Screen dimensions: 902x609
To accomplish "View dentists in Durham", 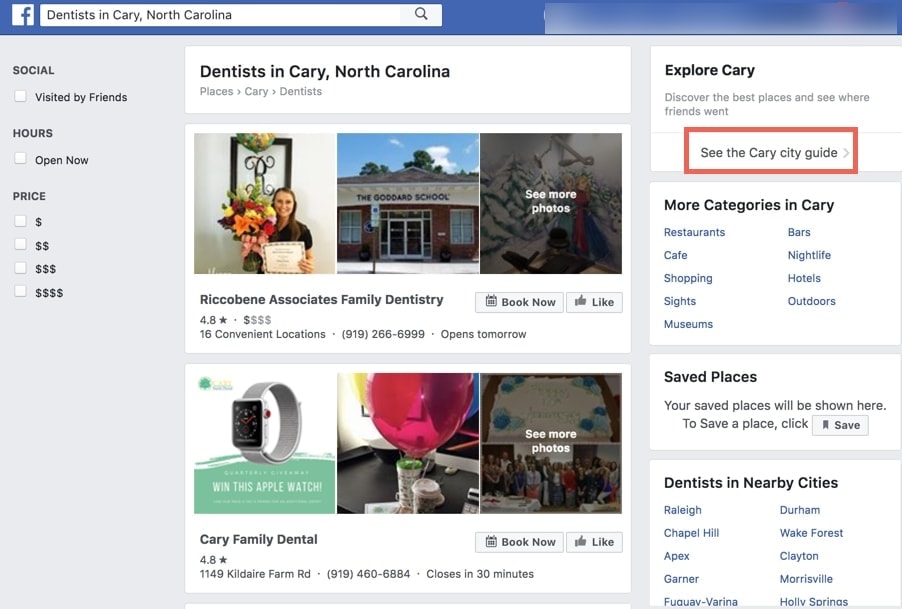I will (x=800, y=510).
